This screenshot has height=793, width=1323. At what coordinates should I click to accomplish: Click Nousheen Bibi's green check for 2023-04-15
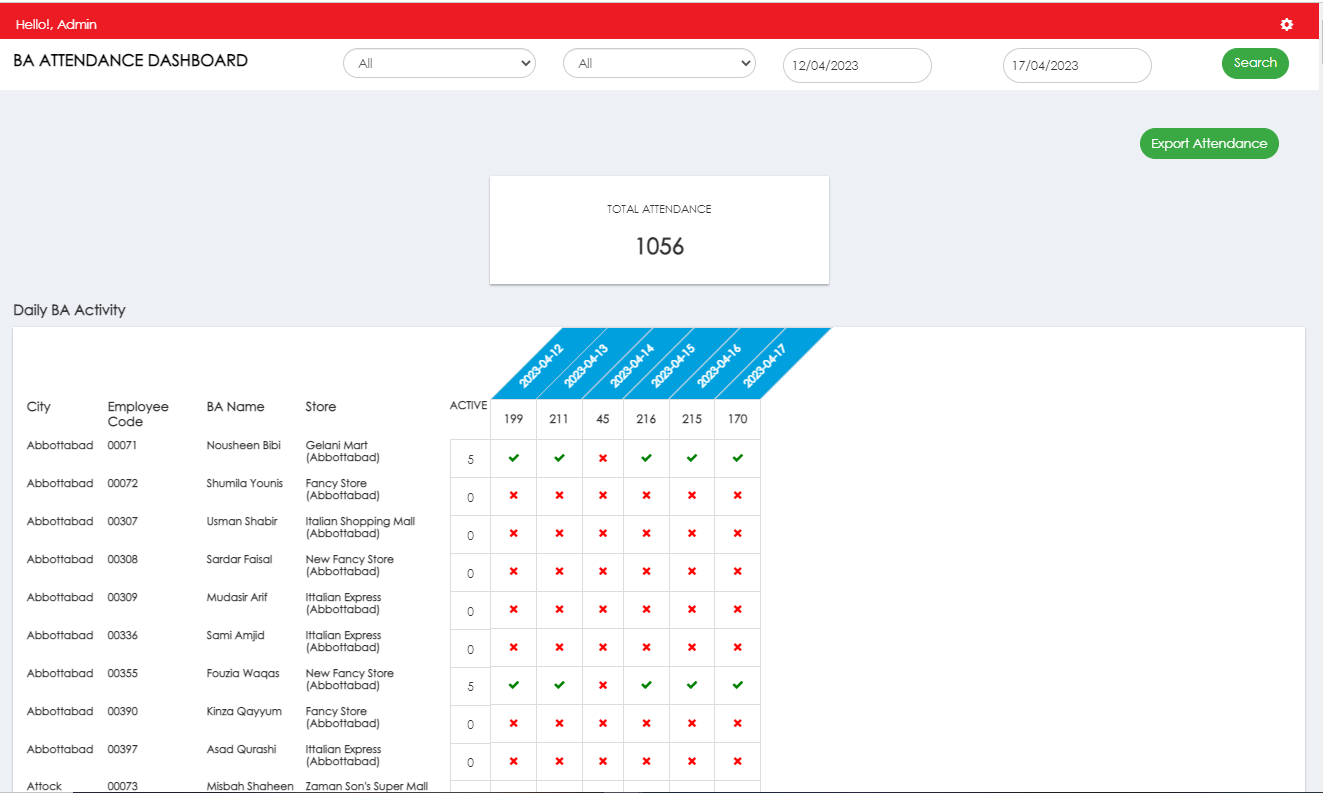coord(646,458)
